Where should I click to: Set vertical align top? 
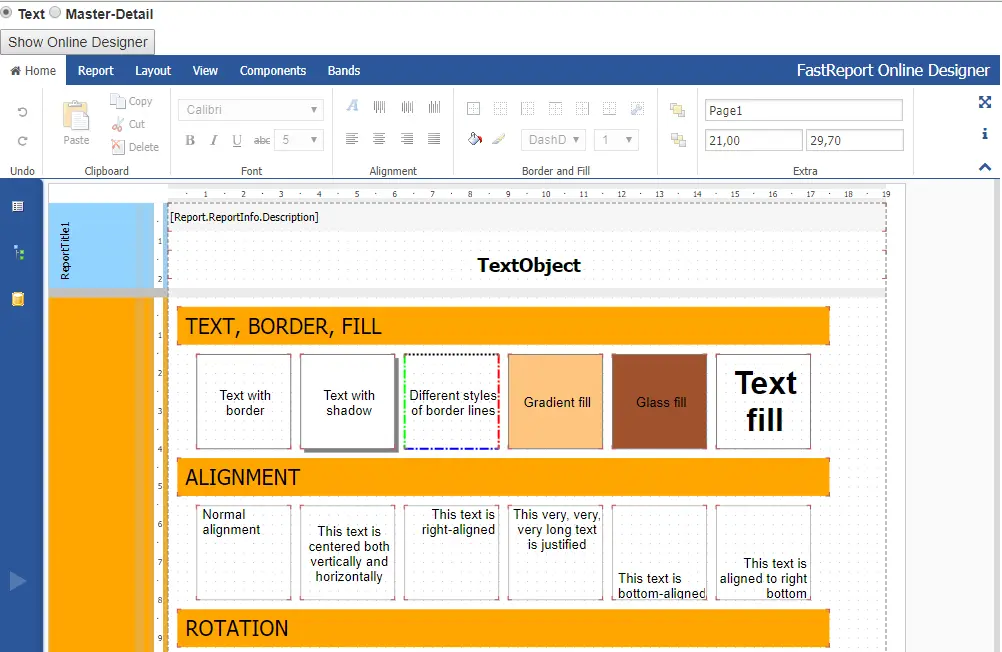[380, 107]
